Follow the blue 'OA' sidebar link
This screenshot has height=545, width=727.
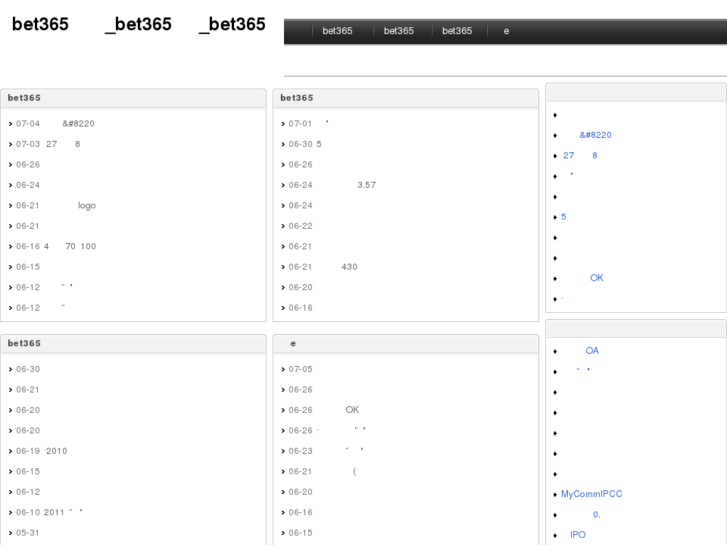[592, 351]
